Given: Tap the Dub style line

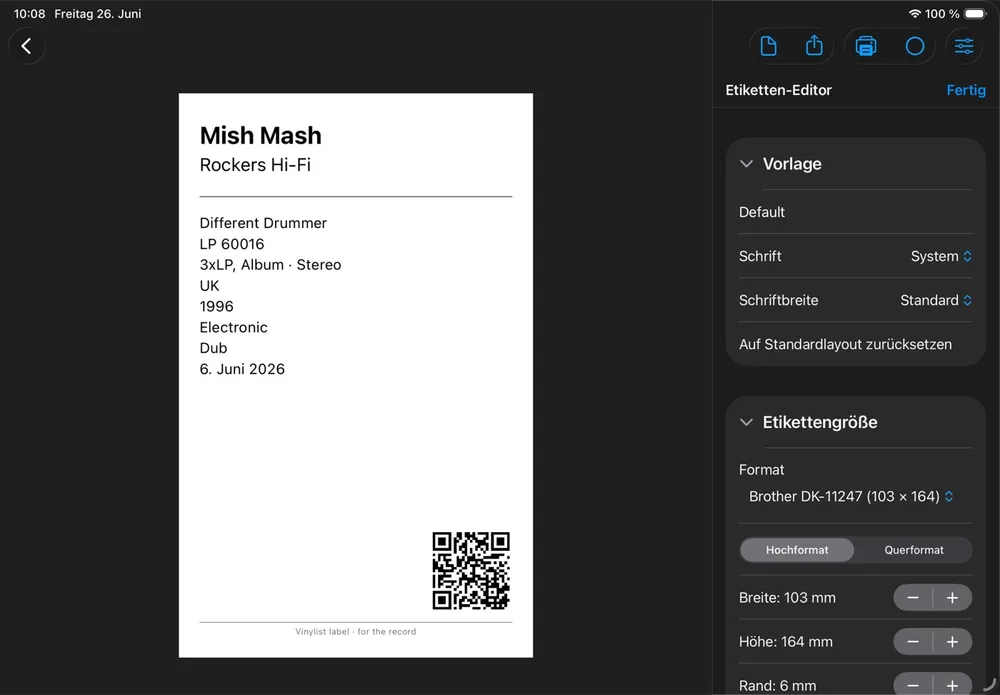Looking at the screenshot, I should point(213,348).
